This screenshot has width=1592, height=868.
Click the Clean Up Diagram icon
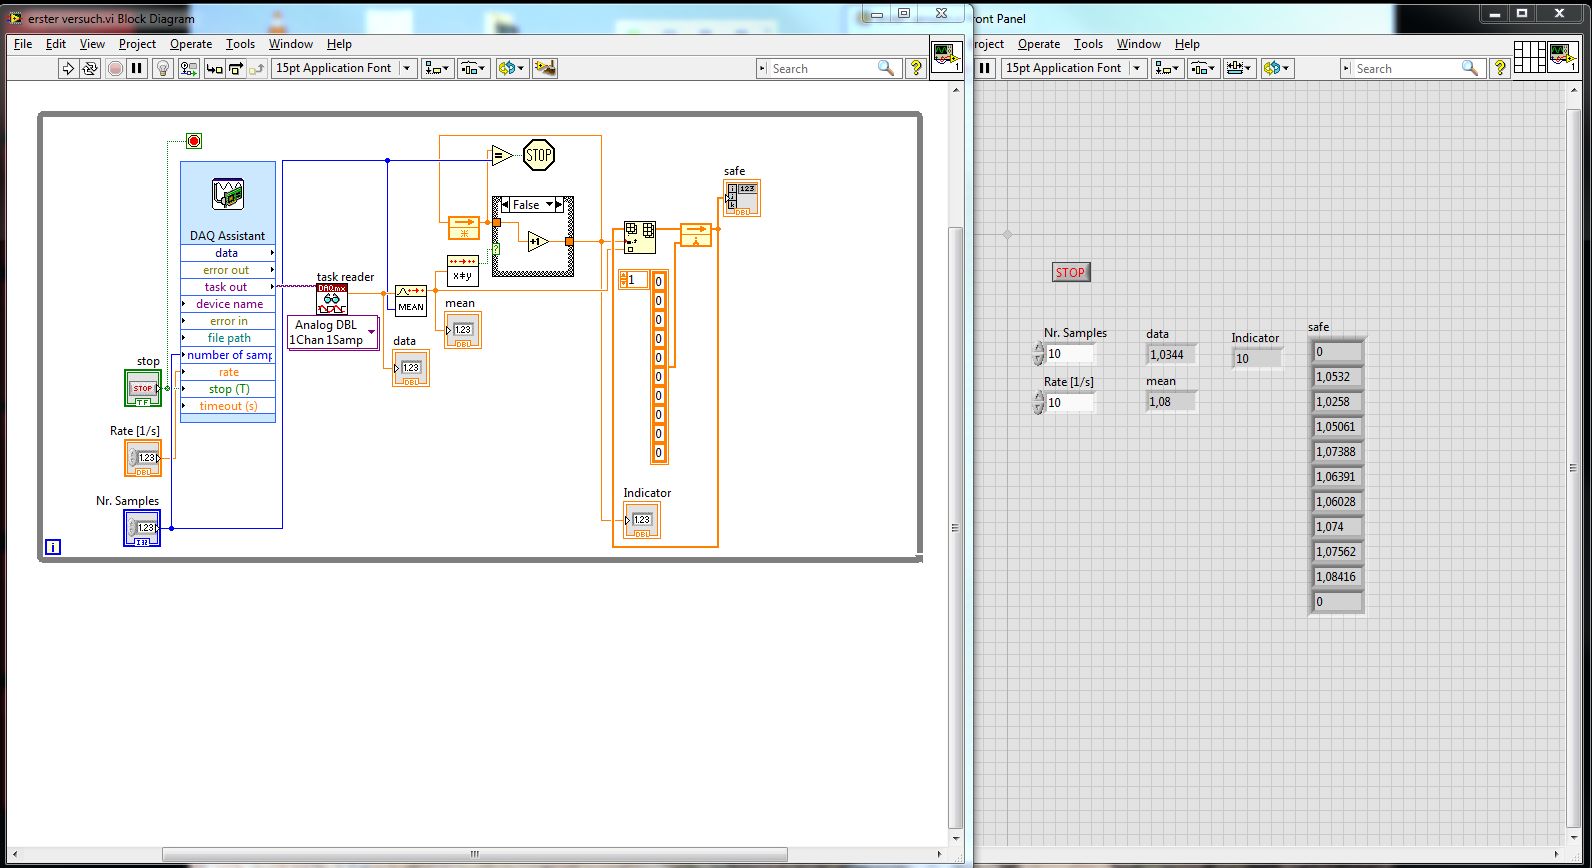click(x=545, y=68)
